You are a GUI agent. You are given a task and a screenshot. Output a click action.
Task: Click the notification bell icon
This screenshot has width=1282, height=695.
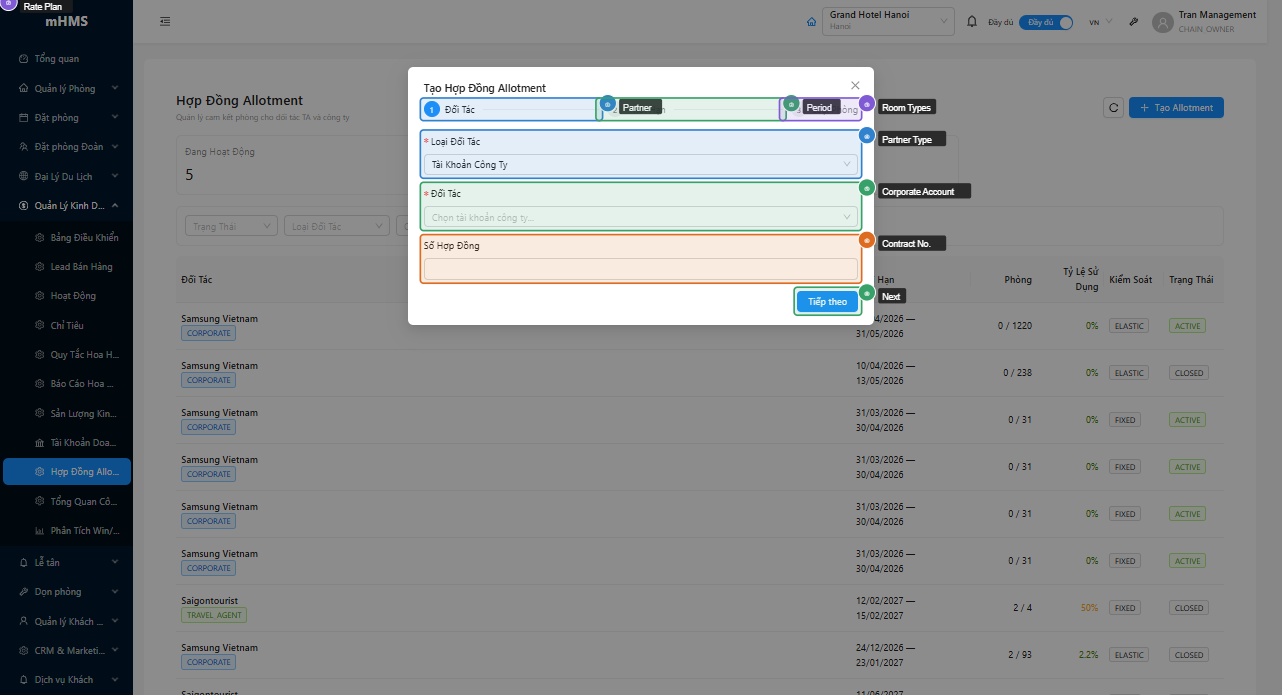pyautogui.click(x=971, y=21)
